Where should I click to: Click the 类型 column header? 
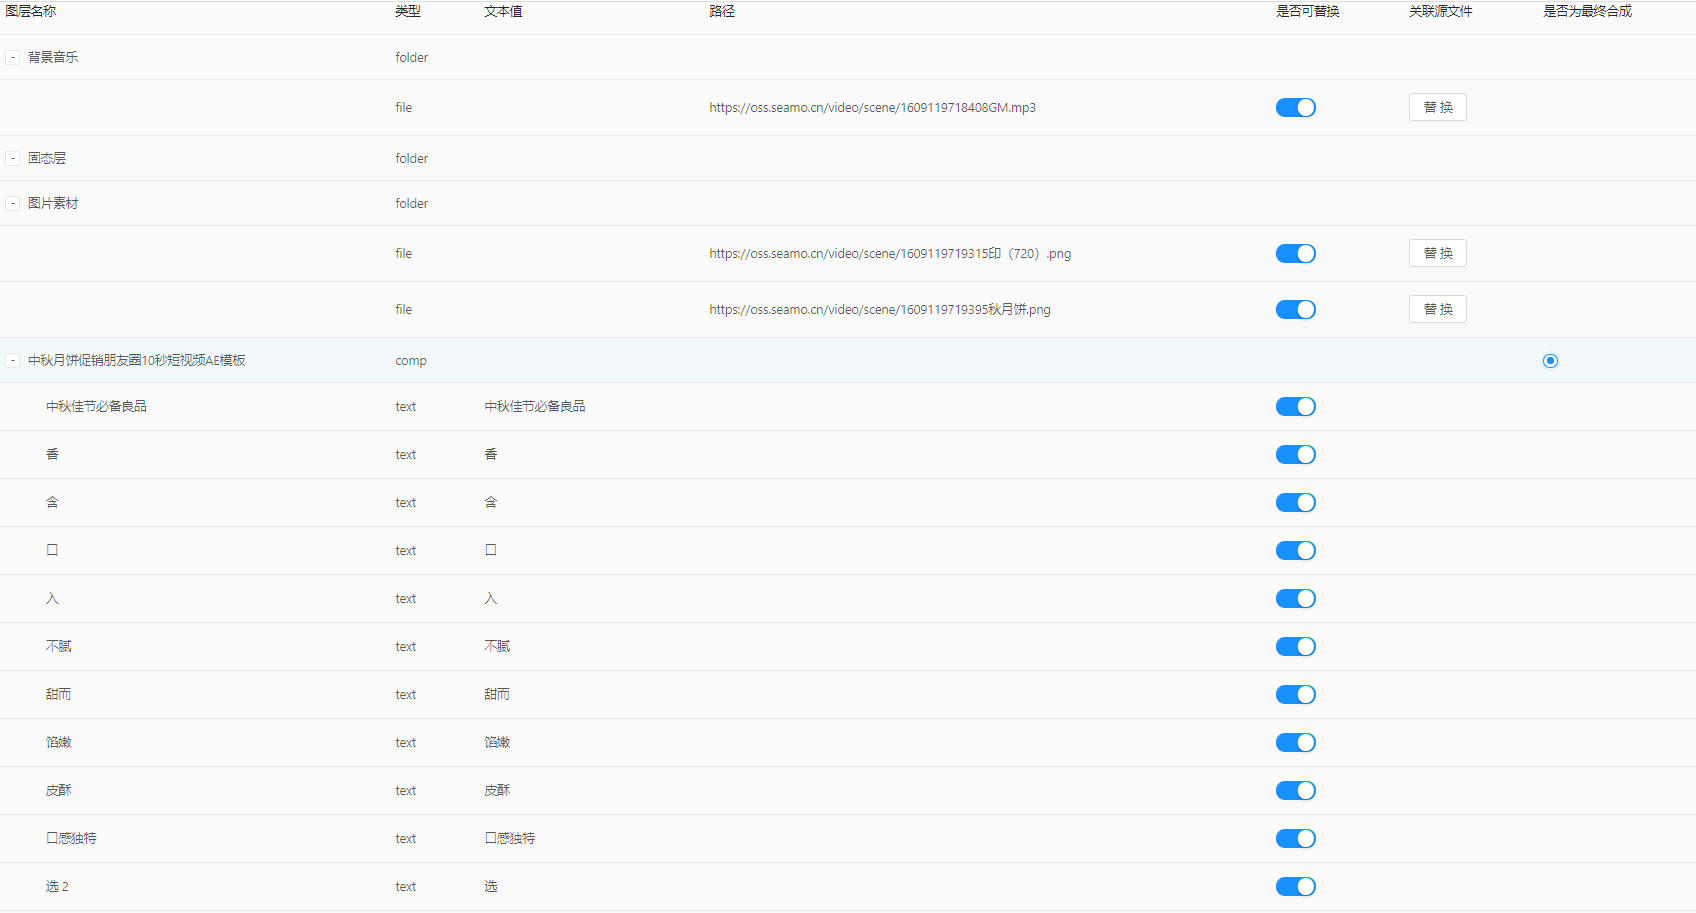click(x=408, y=11)
